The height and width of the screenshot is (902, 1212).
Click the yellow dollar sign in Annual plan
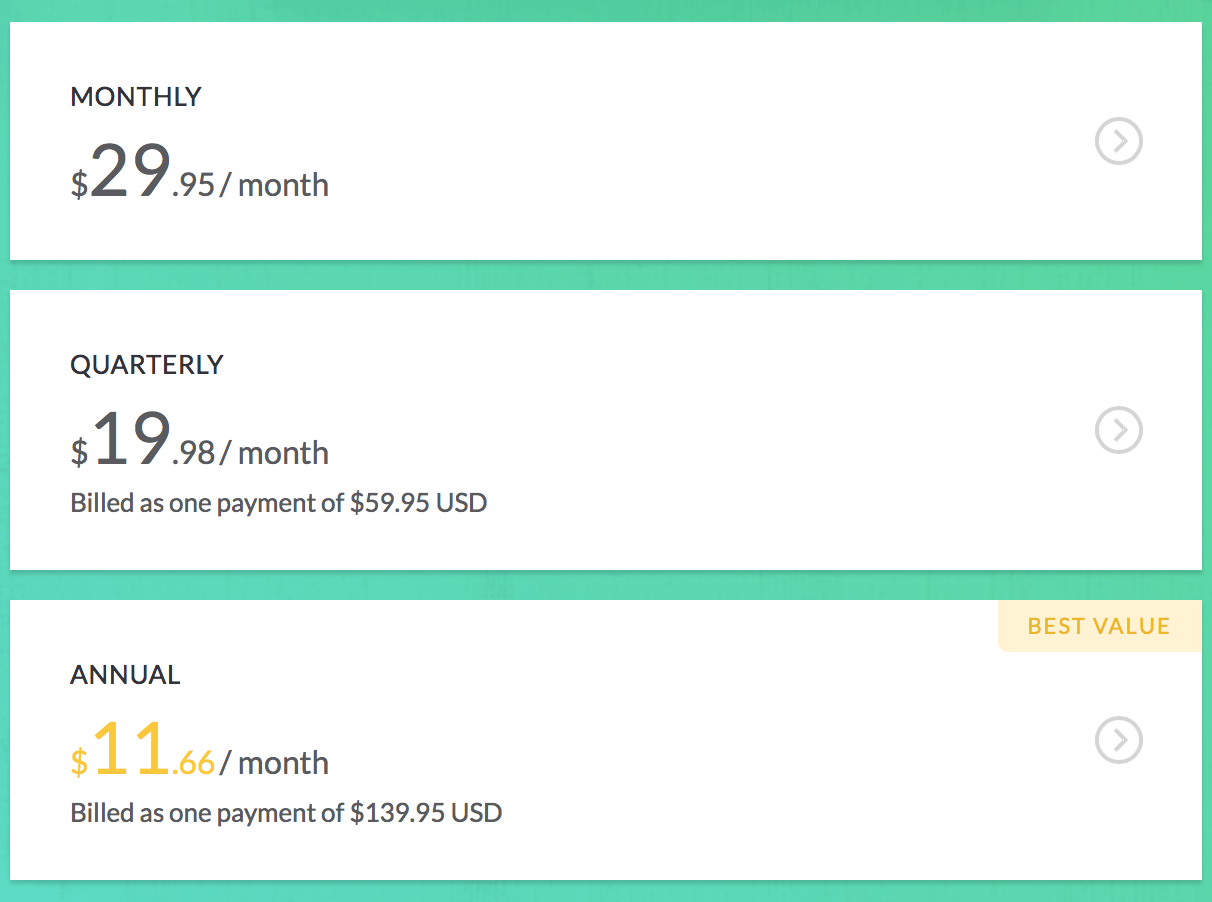click(x=79, y=763)
